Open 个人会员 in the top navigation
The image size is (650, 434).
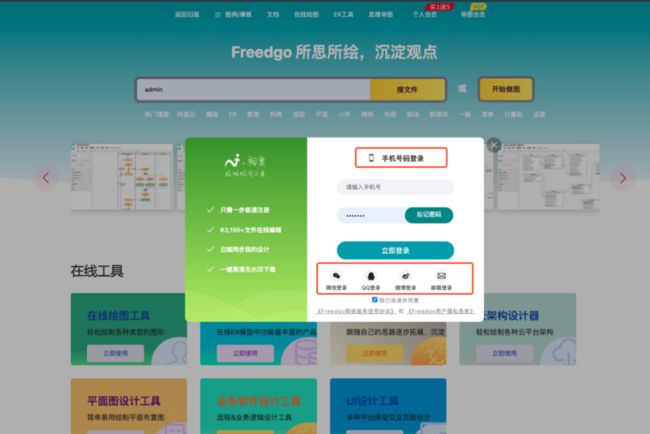(424, 15)
